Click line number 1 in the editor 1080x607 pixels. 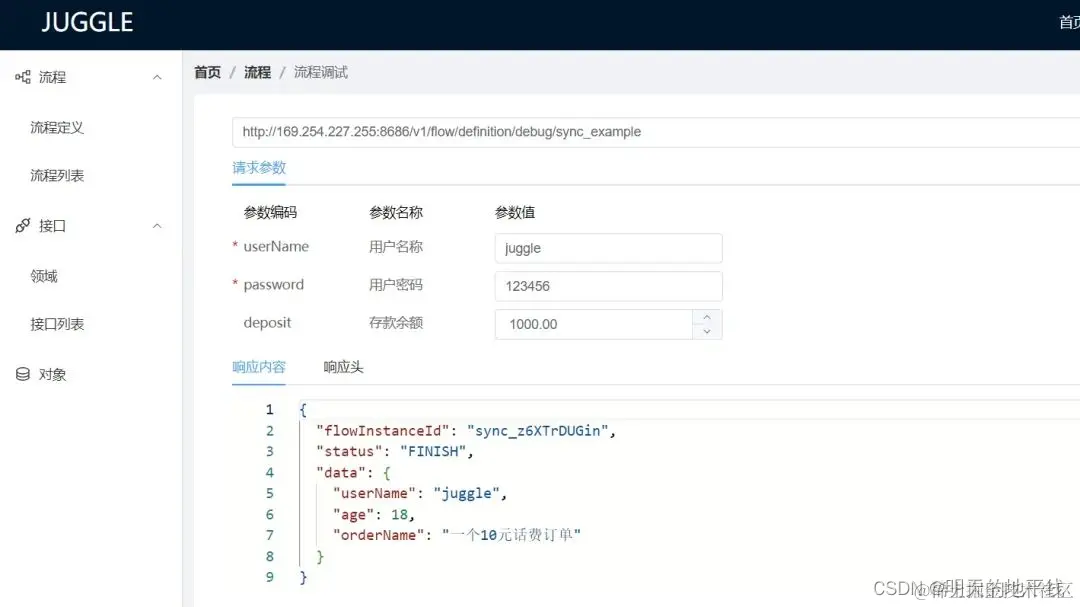[x=270, y=410]
